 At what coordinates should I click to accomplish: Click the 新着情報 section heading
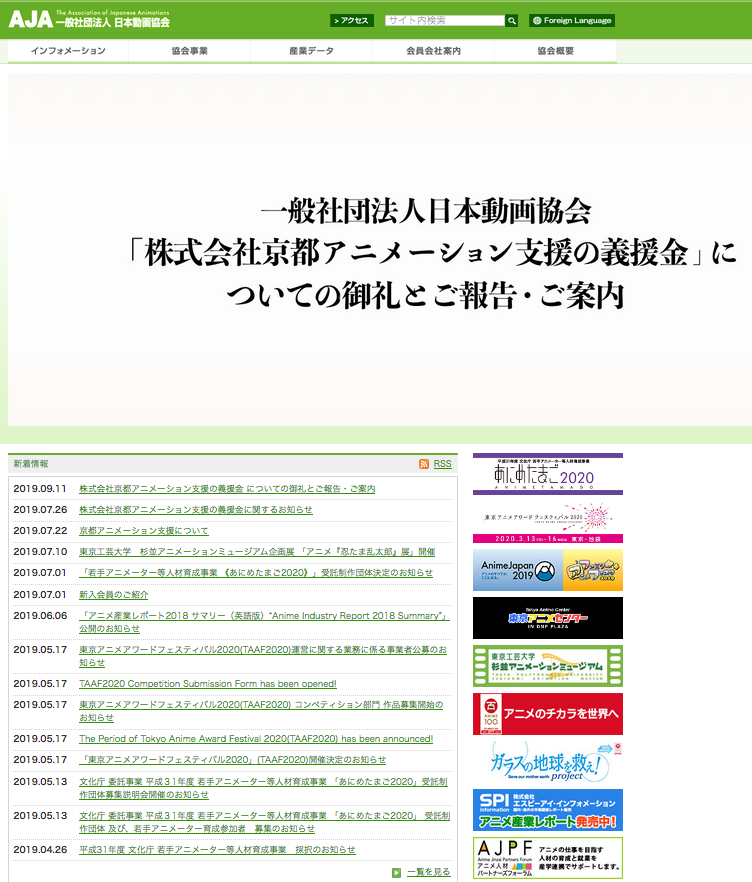(x=31, y=464)
